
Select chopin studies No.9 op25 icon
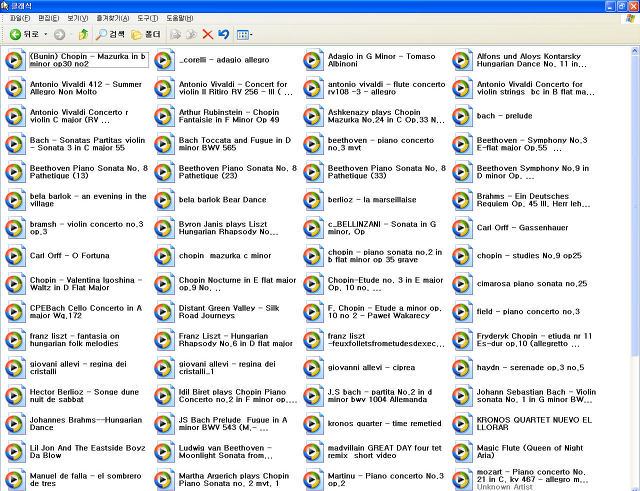point(462,256)
